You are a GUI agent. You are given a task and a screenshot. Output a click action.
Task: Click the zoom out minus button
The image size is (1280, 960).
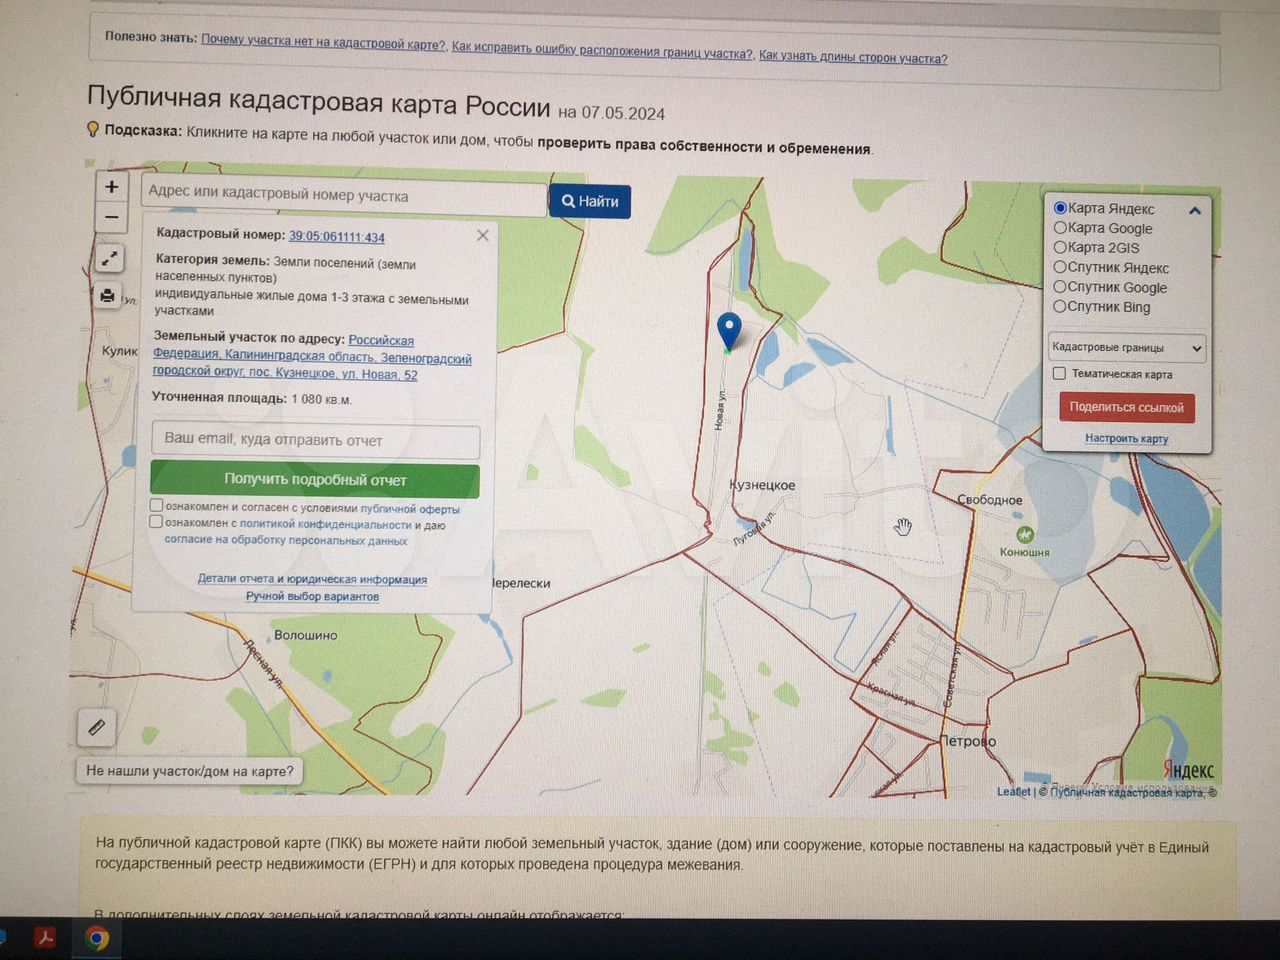111,217
